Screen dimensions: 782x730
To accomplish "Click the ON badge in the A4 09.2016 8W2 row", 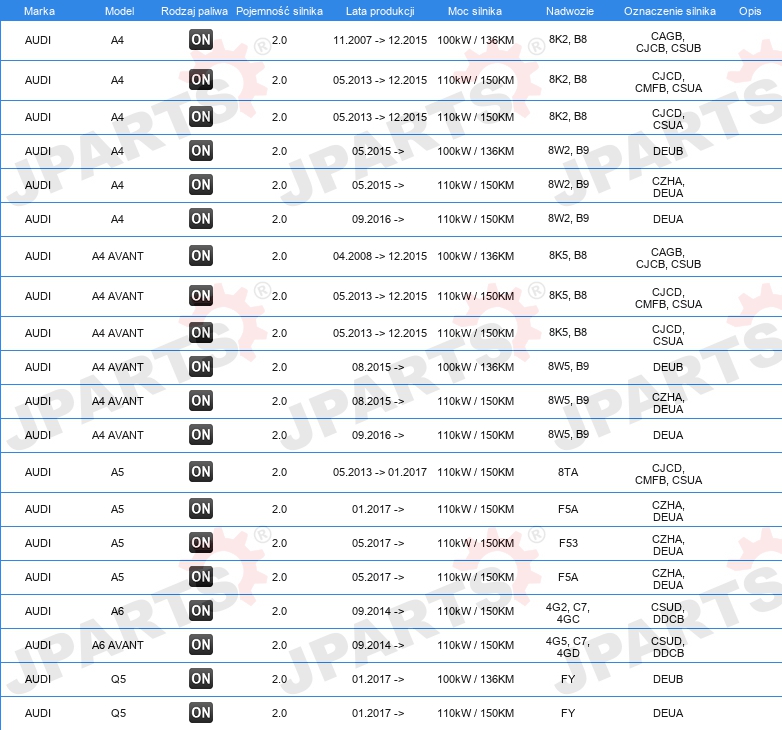I will [201, 218].
